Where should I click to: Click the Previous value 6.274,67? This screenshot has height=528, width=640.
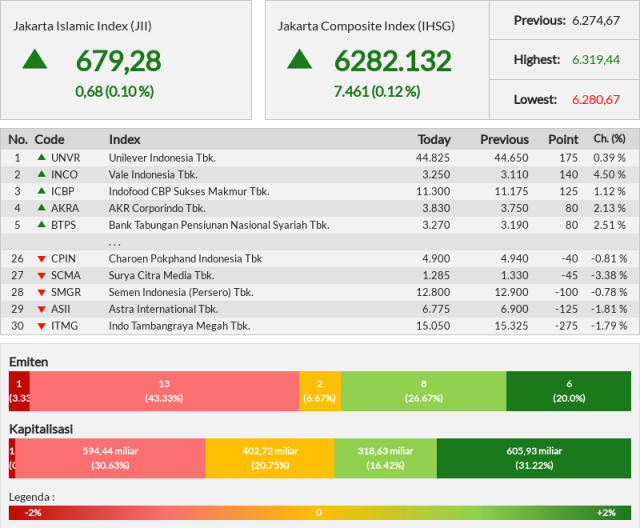596,20
